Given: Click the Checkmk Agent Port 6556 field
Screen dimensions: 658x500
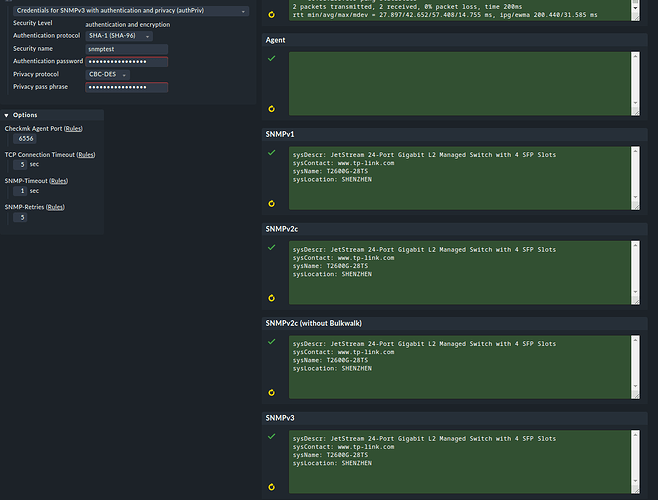Looking at the screenshot, I should click(x=27, y=139).
